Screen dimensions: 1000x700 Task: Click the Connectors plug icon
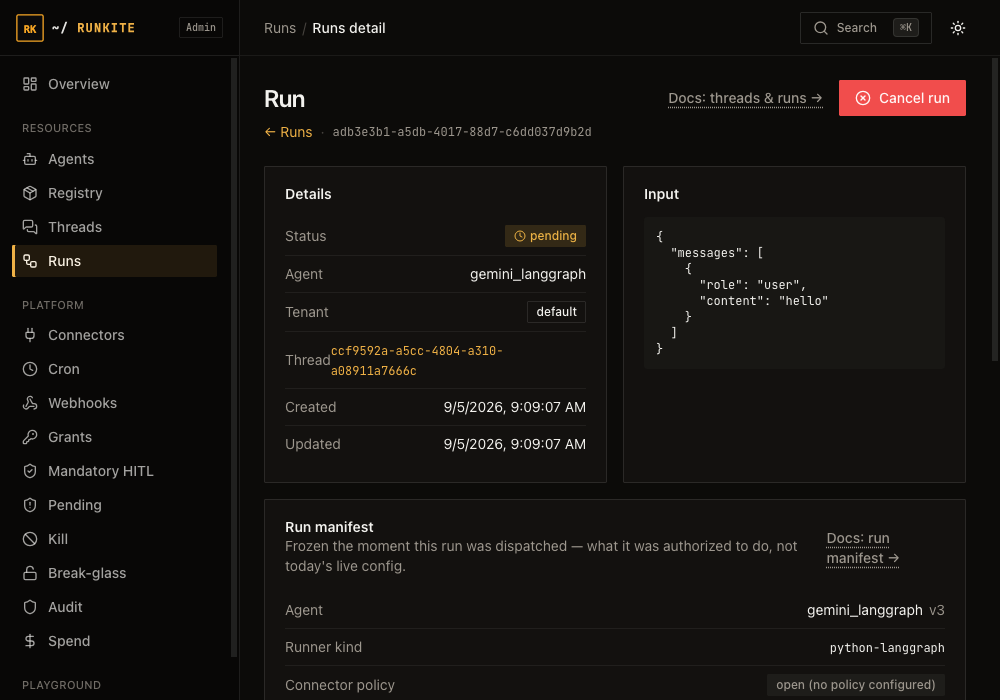[x=30, y=335]
